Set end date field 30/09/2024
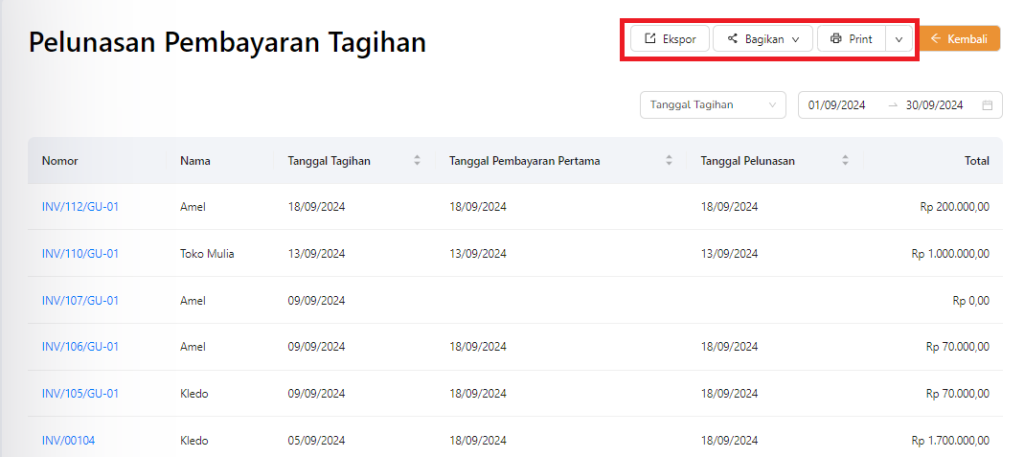1024x457 pixels. tap(935, 105)
